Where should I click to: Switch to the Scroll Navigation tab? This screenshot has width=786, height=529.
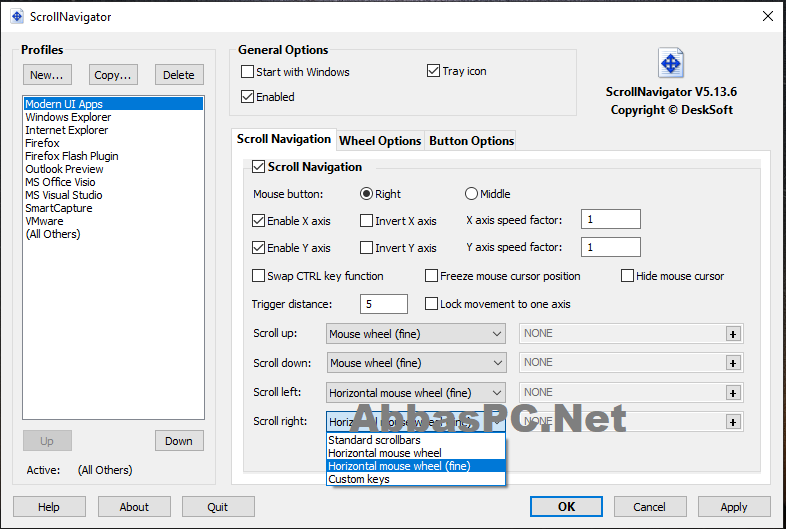pos(284,139)
